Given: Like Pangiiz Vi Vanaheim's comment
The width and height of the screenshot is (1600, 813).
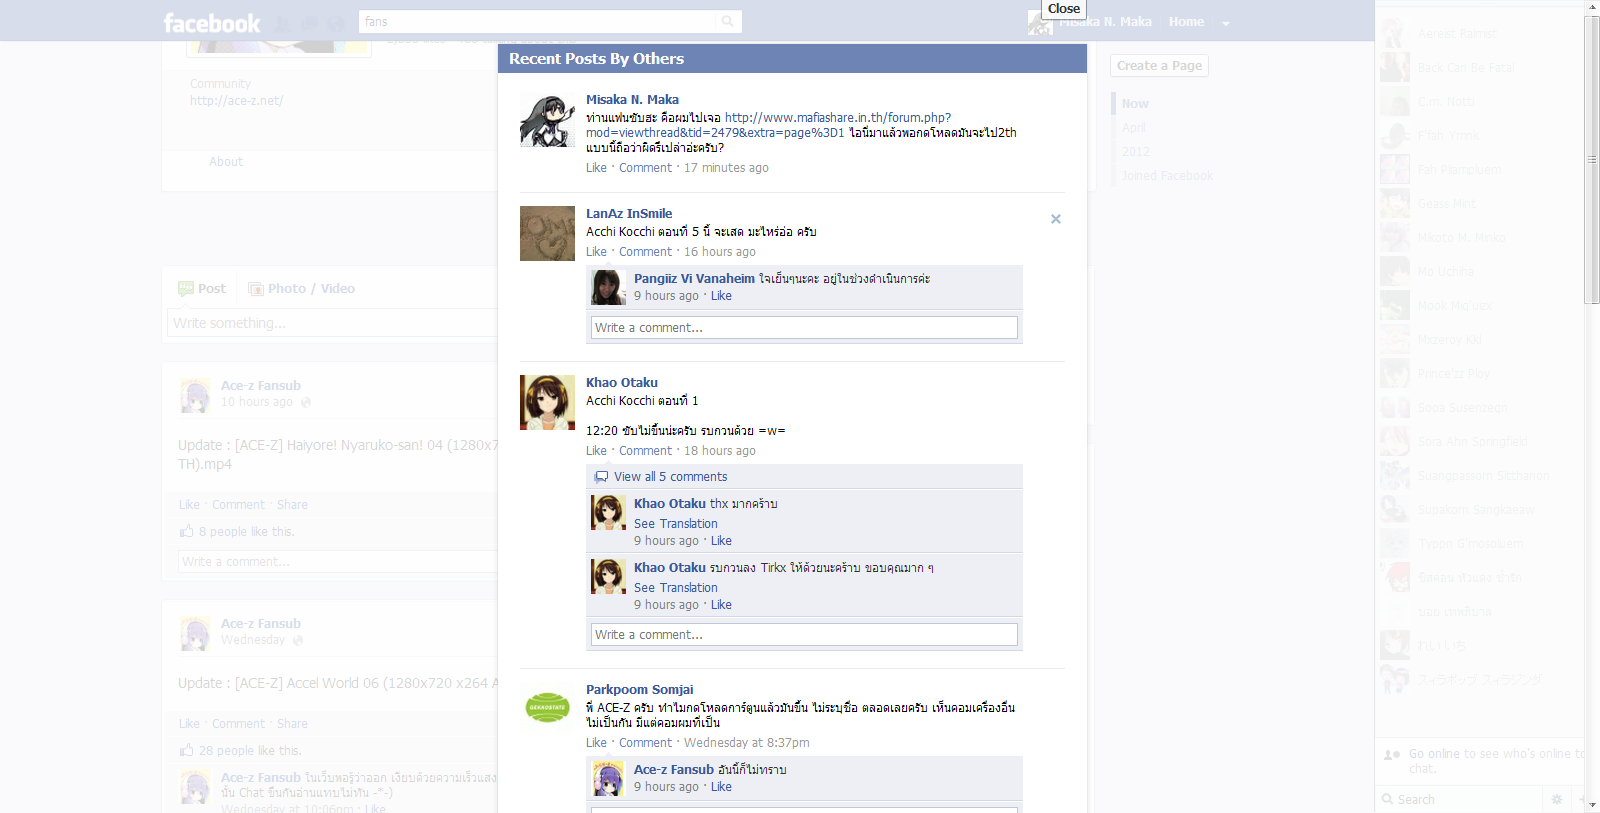Looking at the screenshot, I should (x=721, y=296).
